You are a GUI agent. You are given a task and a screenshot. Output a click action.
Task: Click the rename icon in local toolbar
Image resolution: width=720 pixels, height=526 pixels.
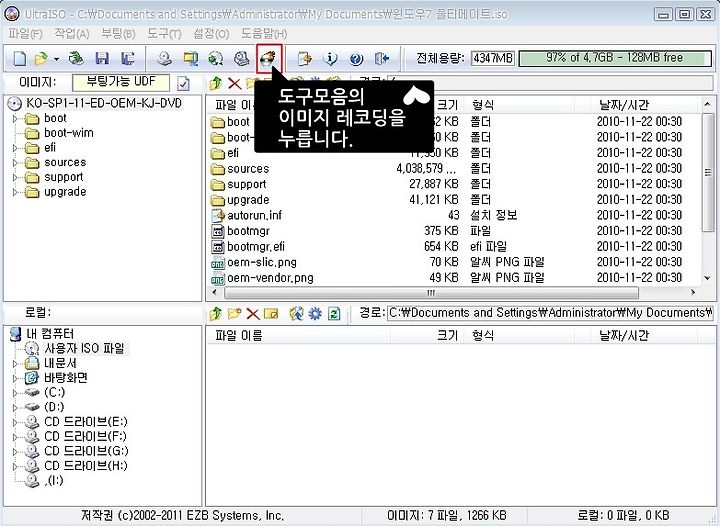[271, 313]
